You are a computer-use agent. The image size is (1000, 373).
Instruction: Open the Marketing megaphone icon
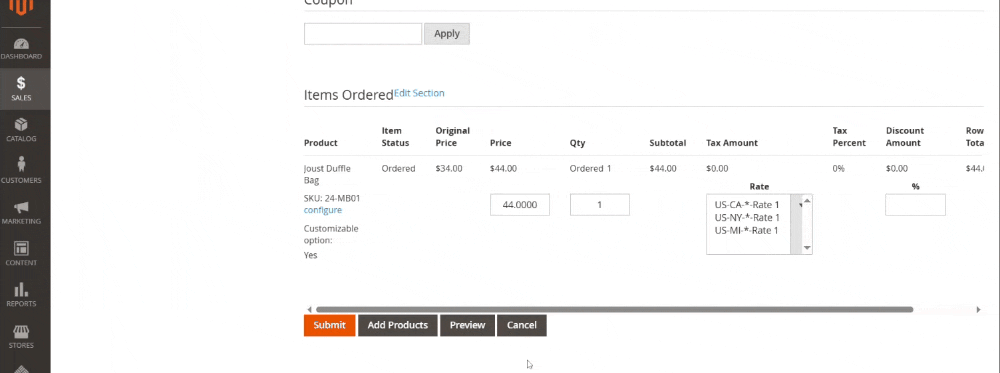coord(21,213)
